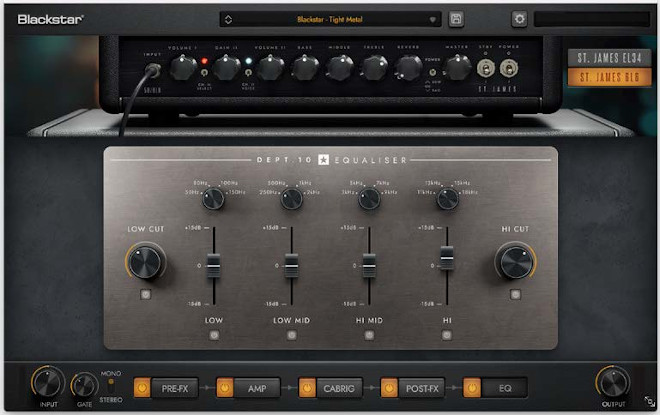Image resolution: width=660 pixels, height=415 pixels.
Task: Click the save preset floppy disk icon
Action: tap(456, 19)
